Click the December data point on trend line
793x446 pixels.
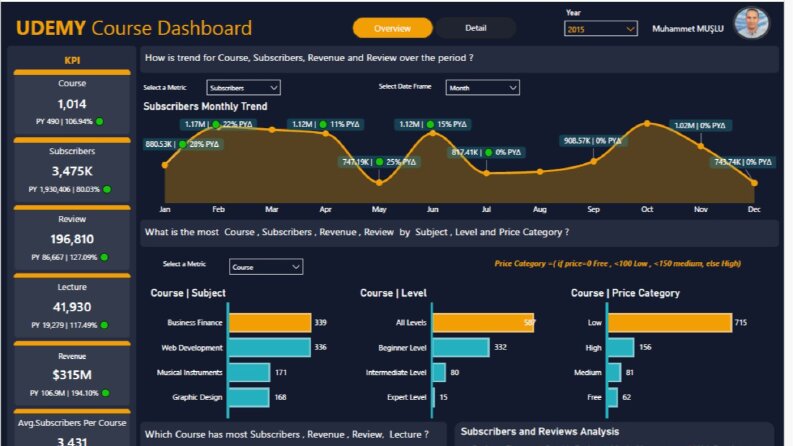tap(754, 183)
